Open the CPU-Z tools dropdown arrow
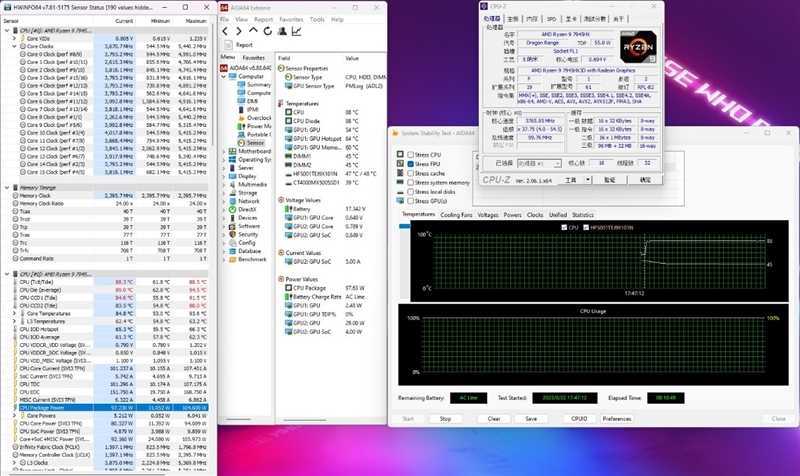 (x=588, y=180)
